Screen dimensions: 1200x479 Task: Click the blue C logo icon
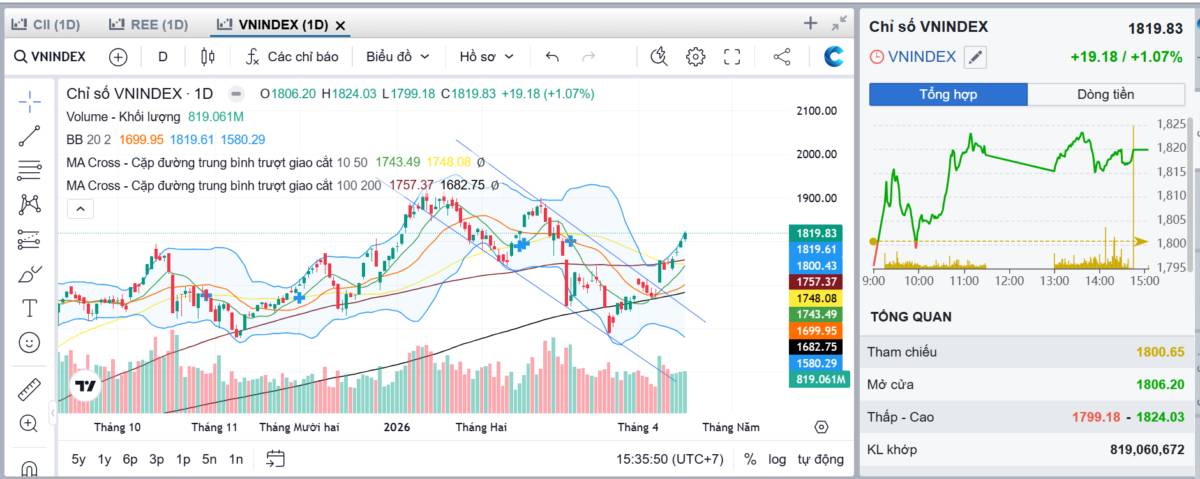click(833, 57)
